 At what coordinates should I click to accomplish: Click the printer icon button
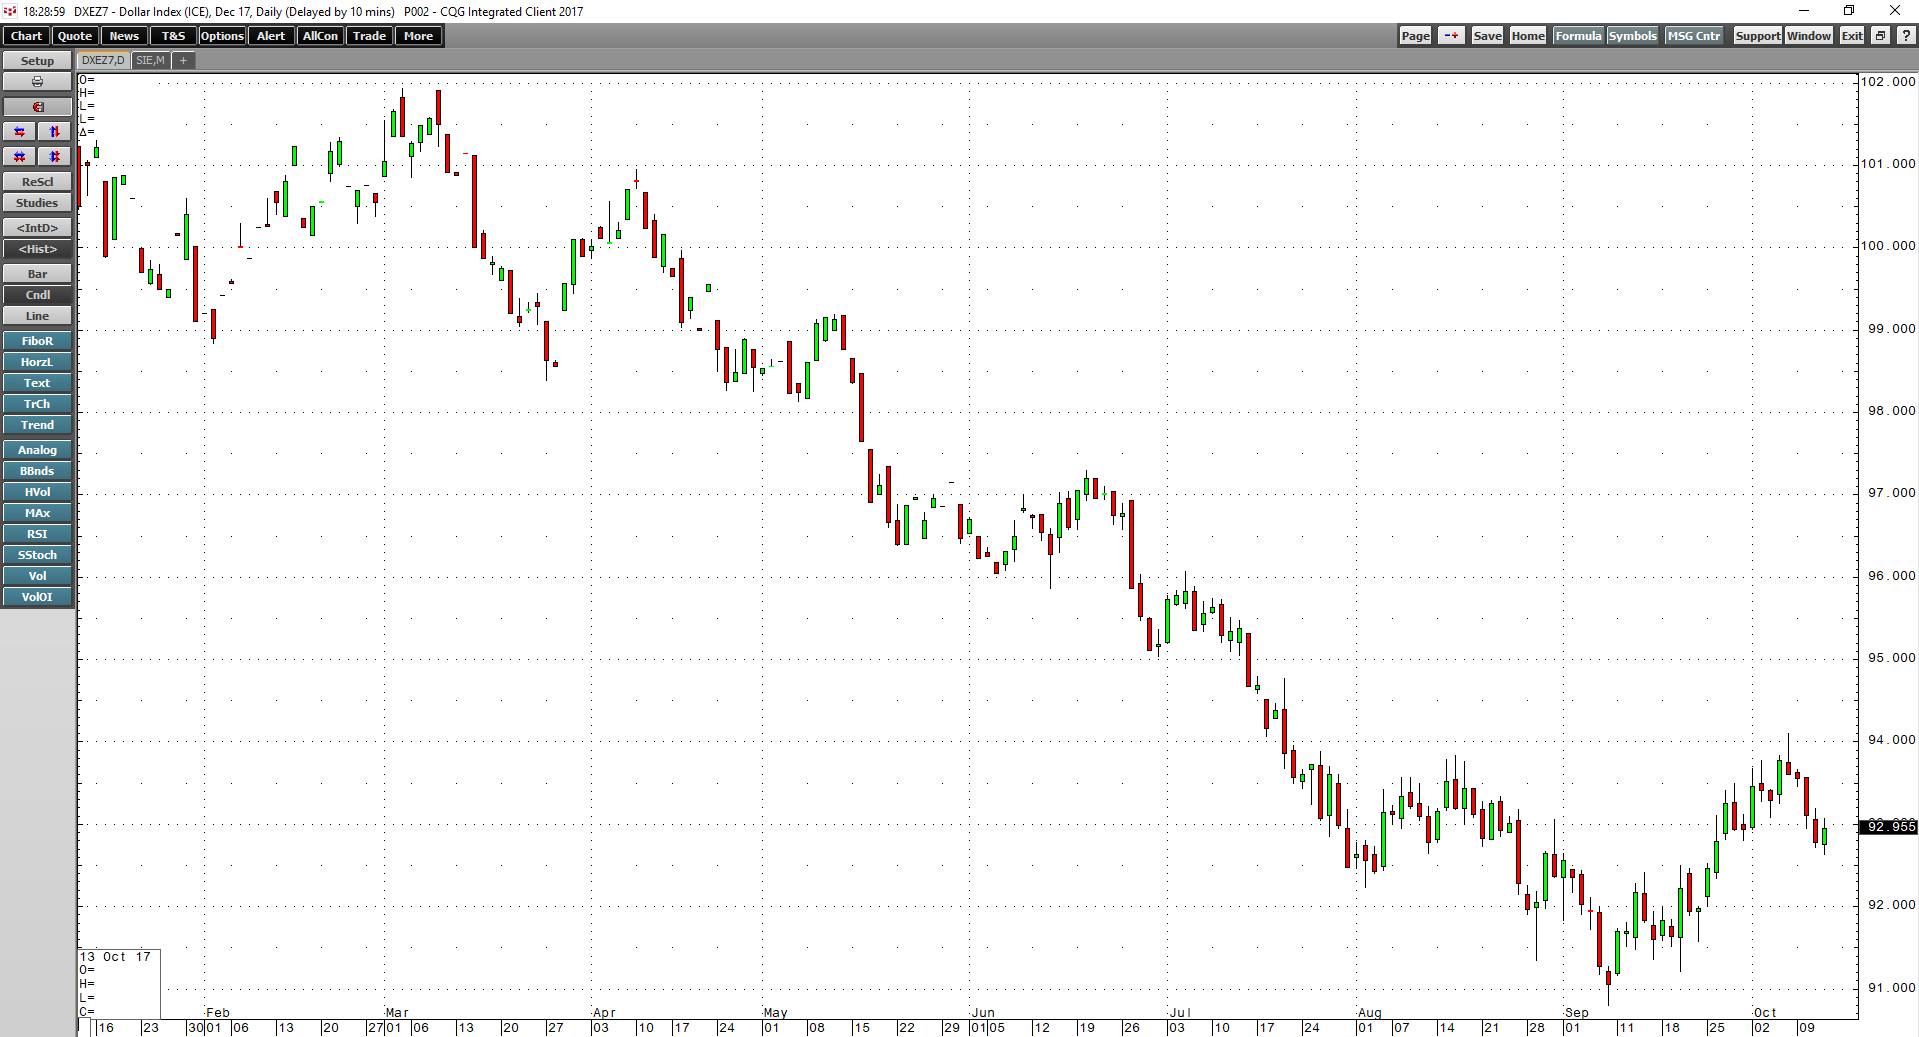pyautogui.click(x=37, y=82)
